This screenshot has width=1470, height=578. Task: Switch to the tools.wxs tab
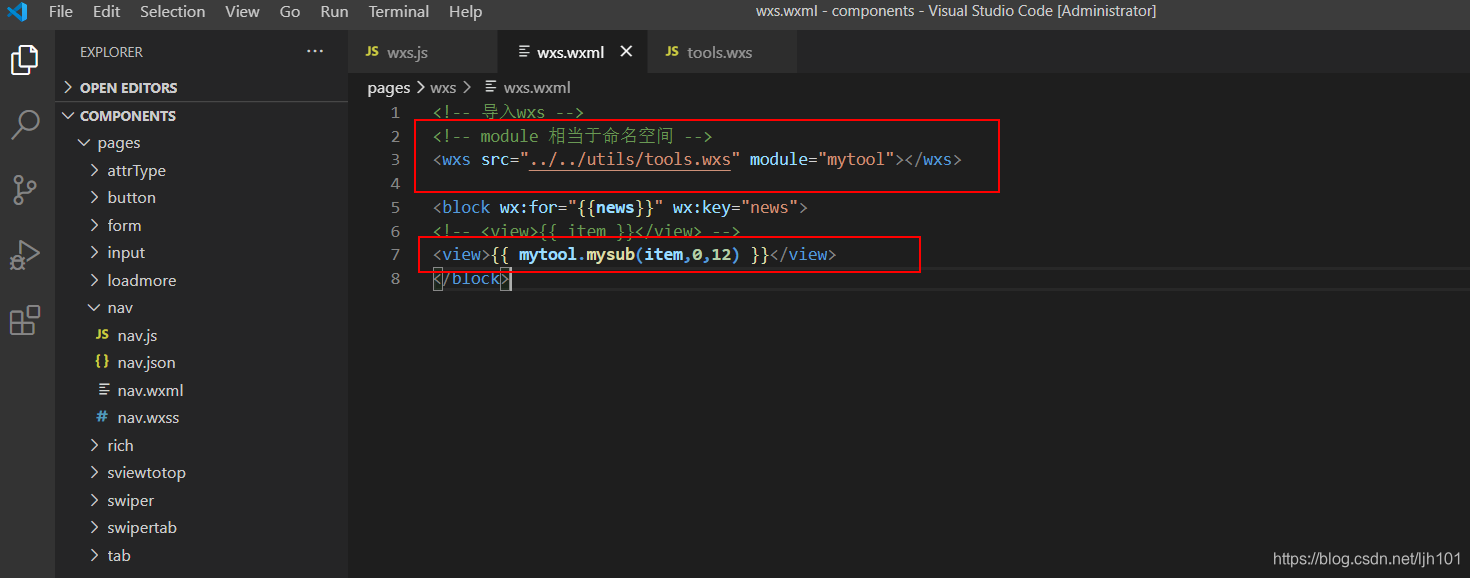click(x=722, y=52)
